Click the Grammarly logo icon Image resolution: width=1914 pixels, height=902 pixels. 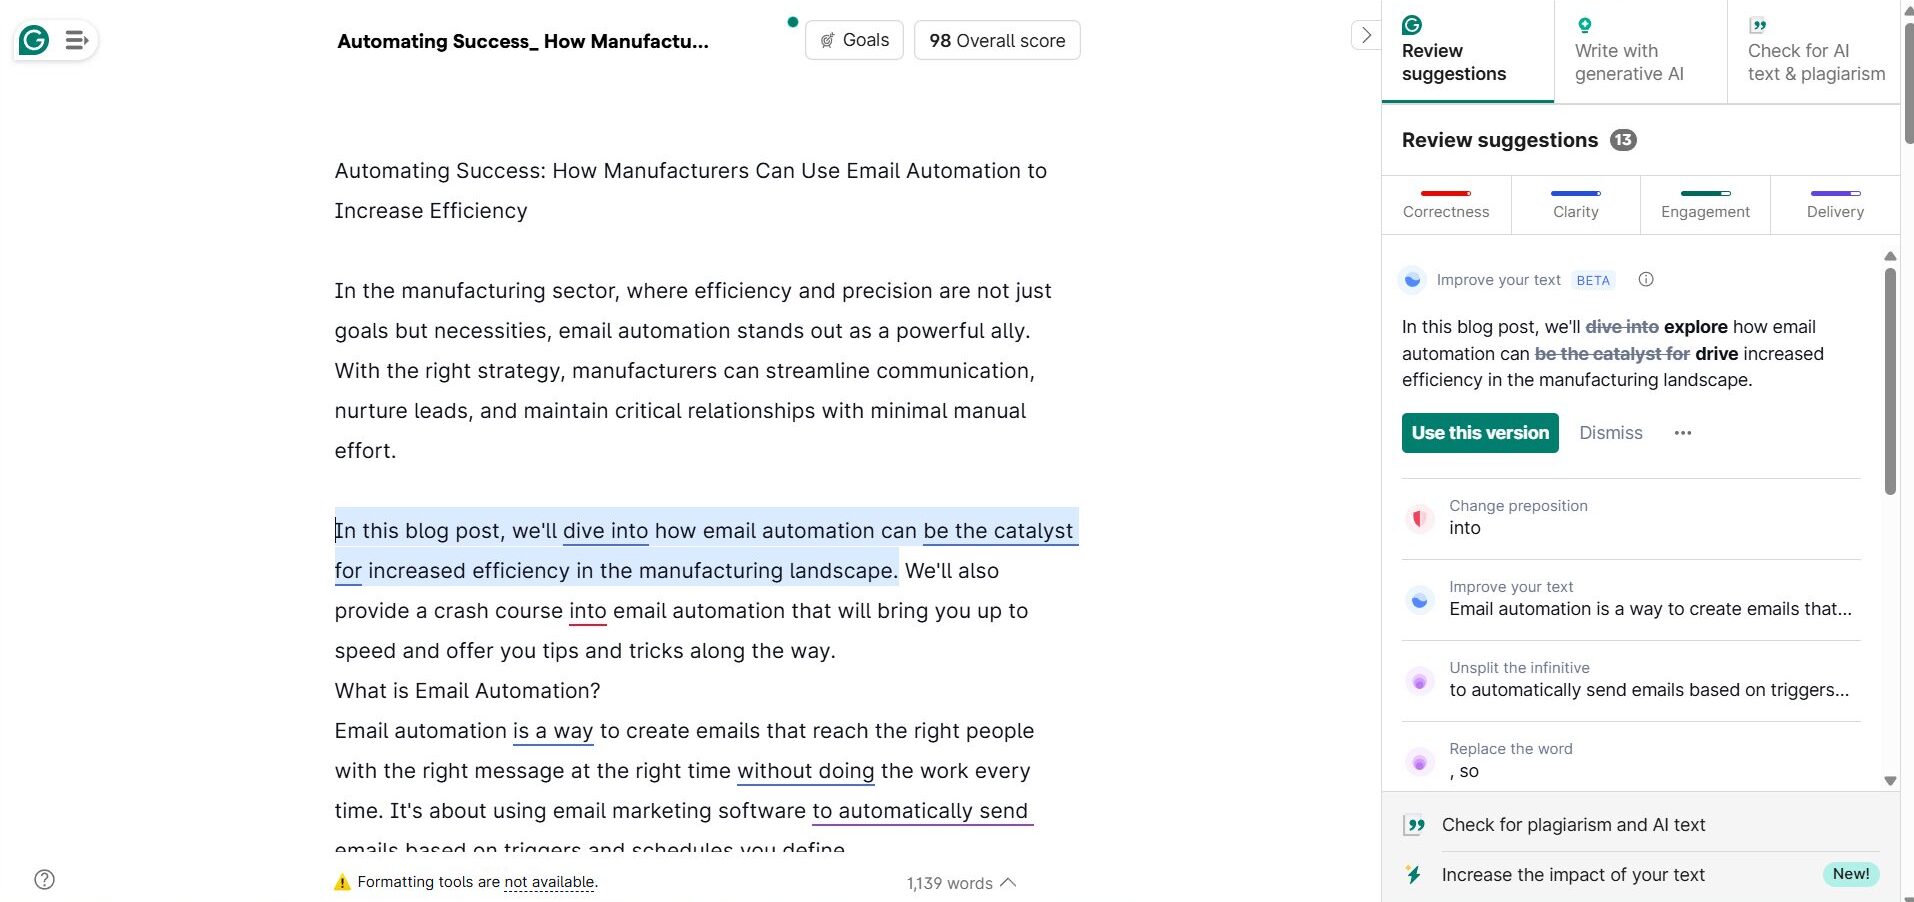[34, 41]
